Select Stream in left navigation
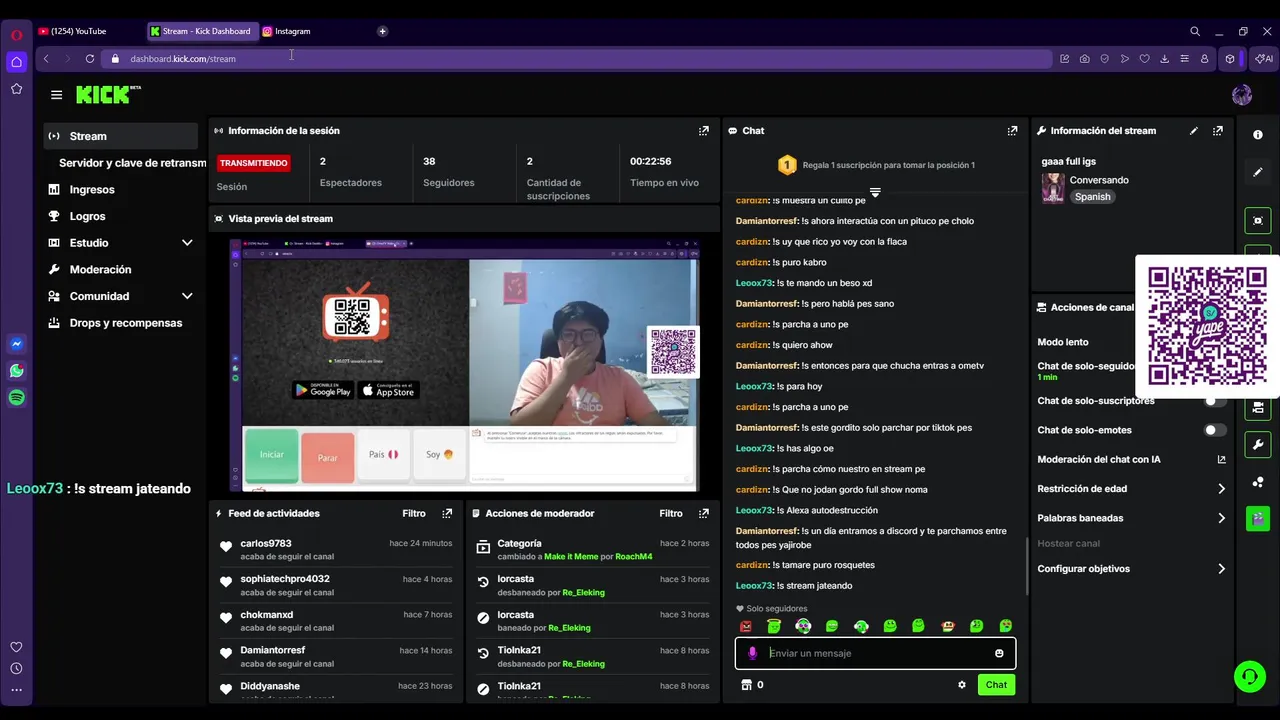Image resolution: width=1280 pixels, height=720 pixels. (121, 136)
